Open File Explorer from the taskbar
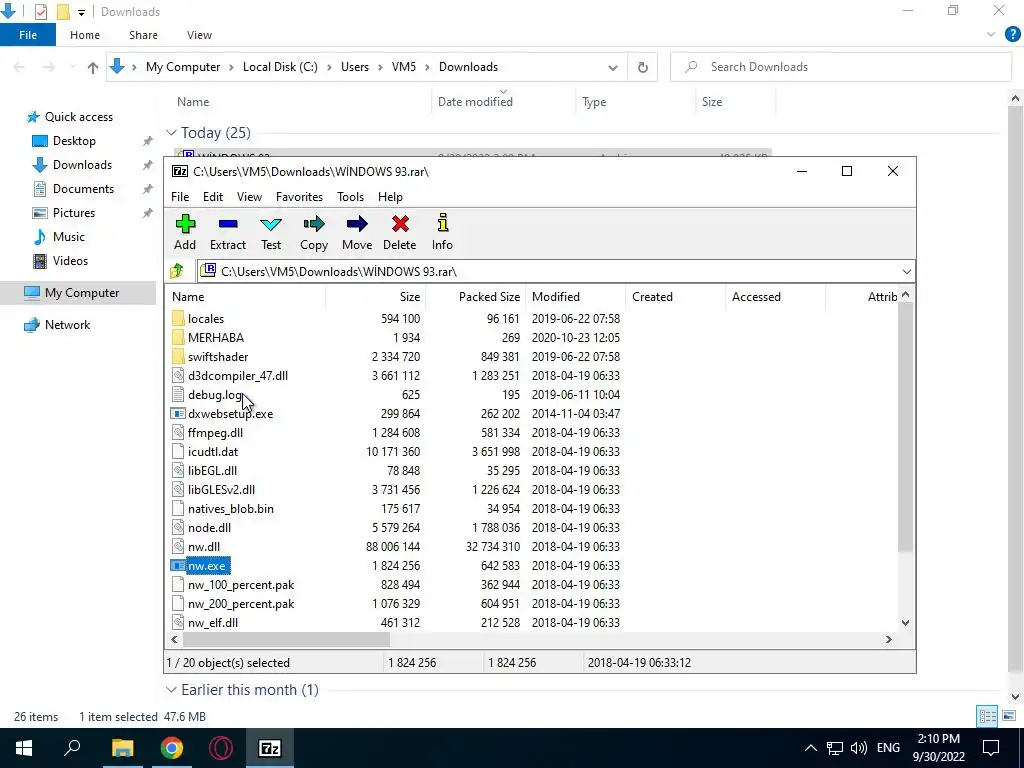 coord(122,748)
